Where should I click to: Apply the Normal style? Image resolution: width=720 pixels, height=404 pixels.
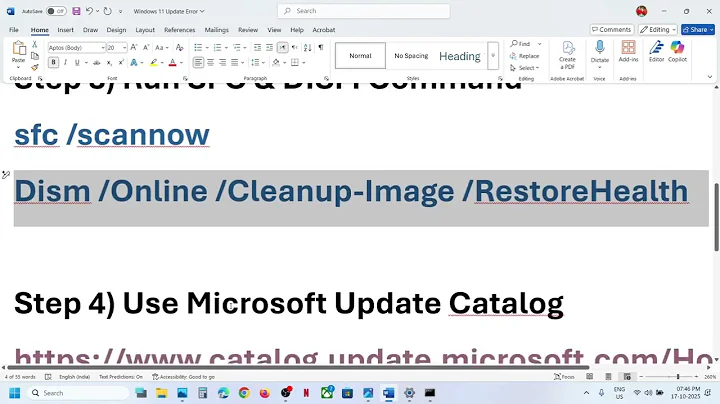[x=360, y=56]
